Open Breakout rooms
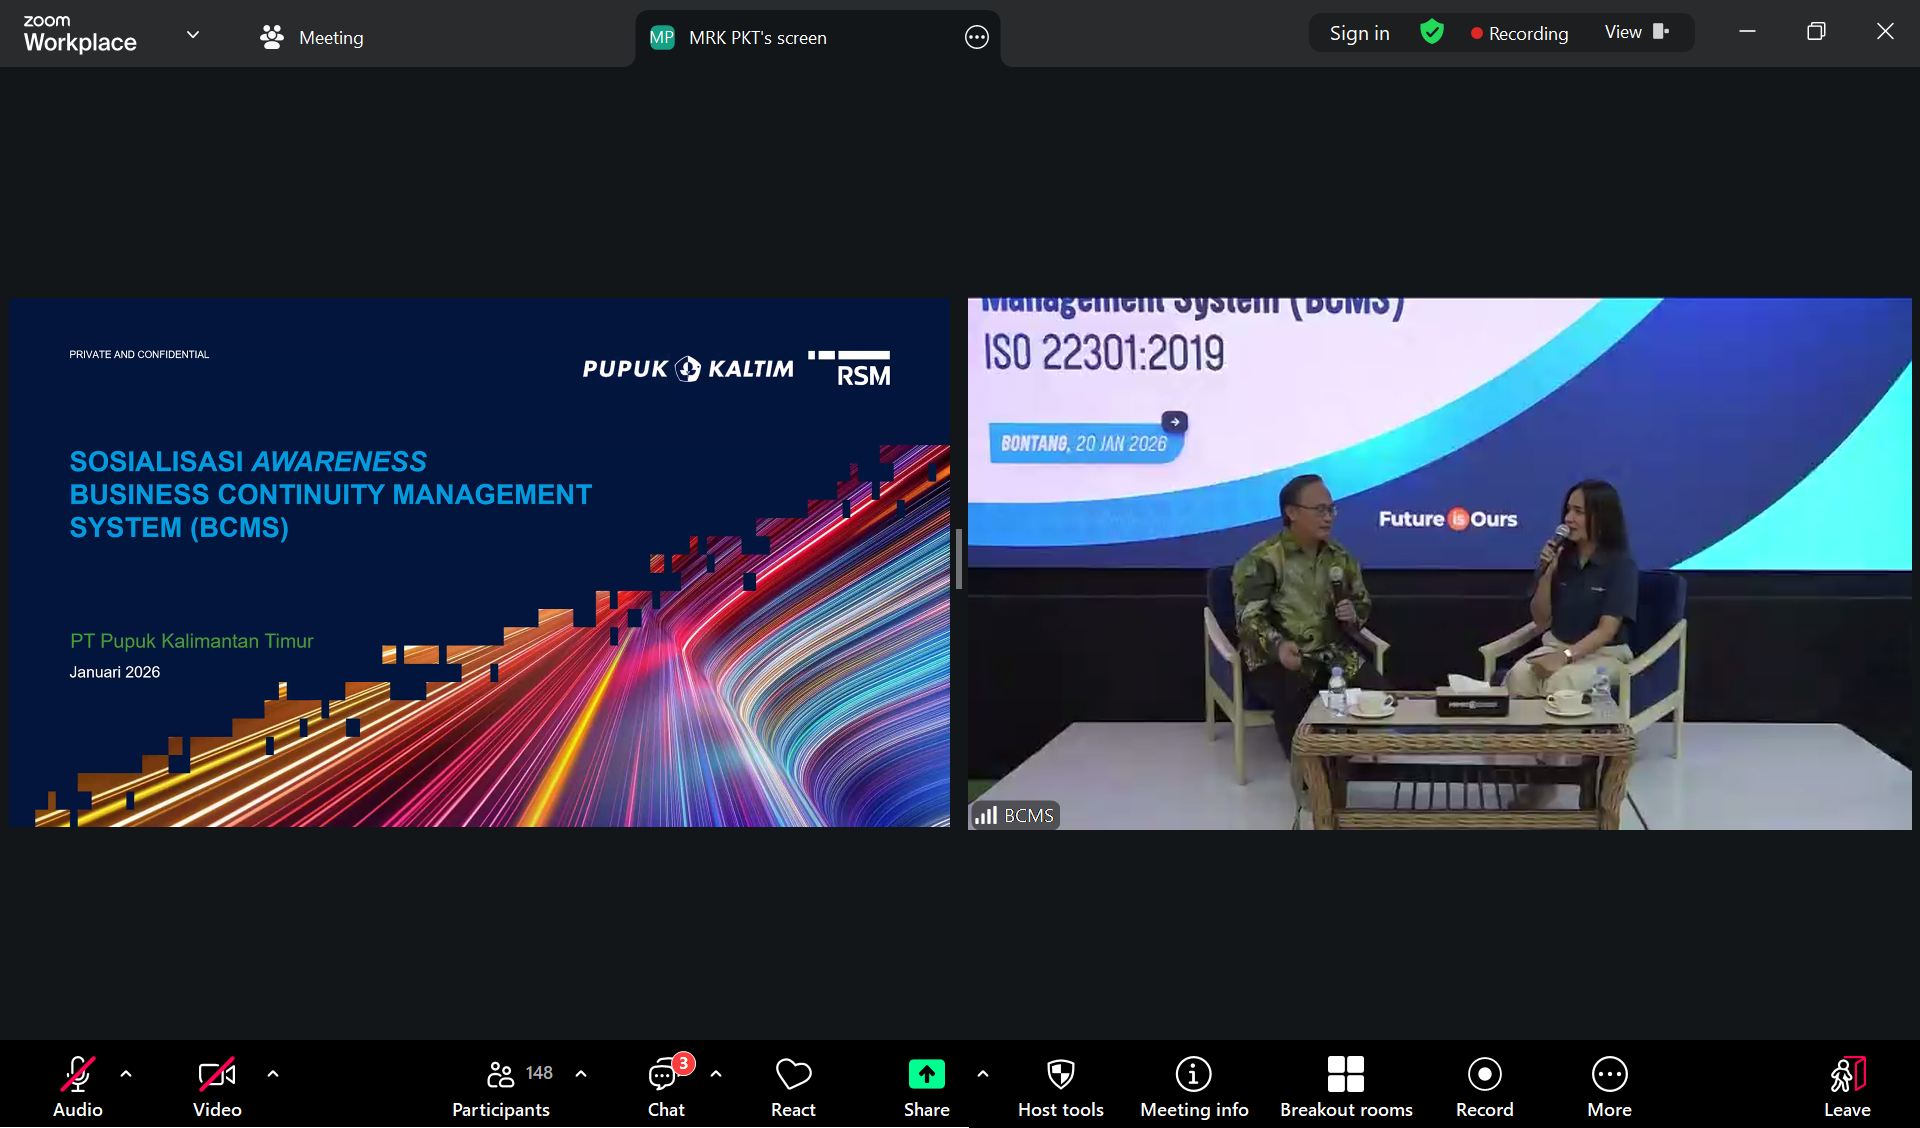This screenshot has height=1128, width=1920. 1346,1086
